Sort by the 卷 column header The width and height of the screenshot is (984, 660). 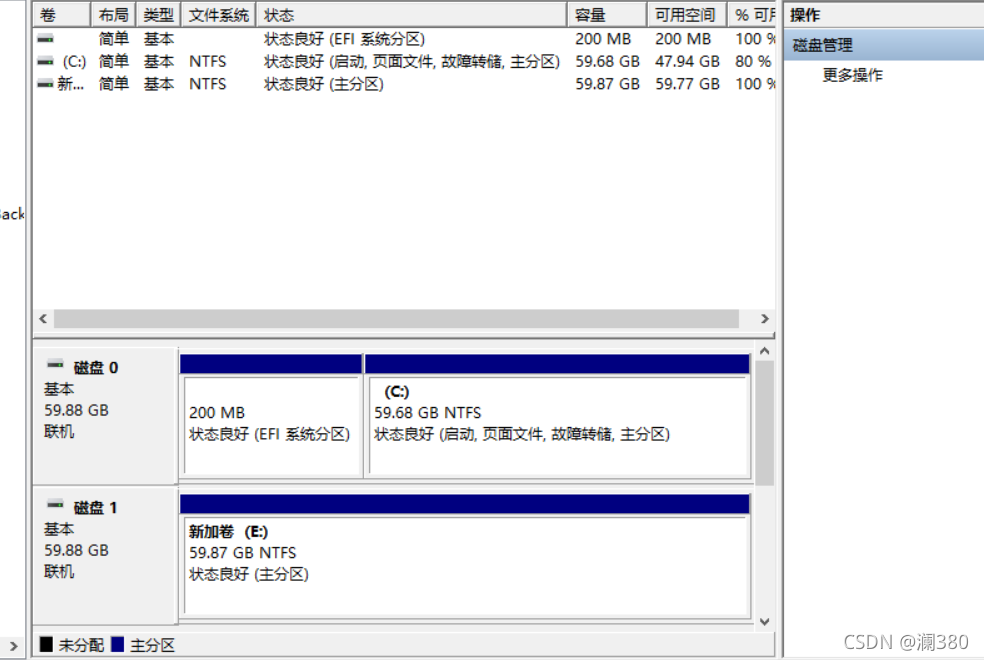[x=62, y=14]
